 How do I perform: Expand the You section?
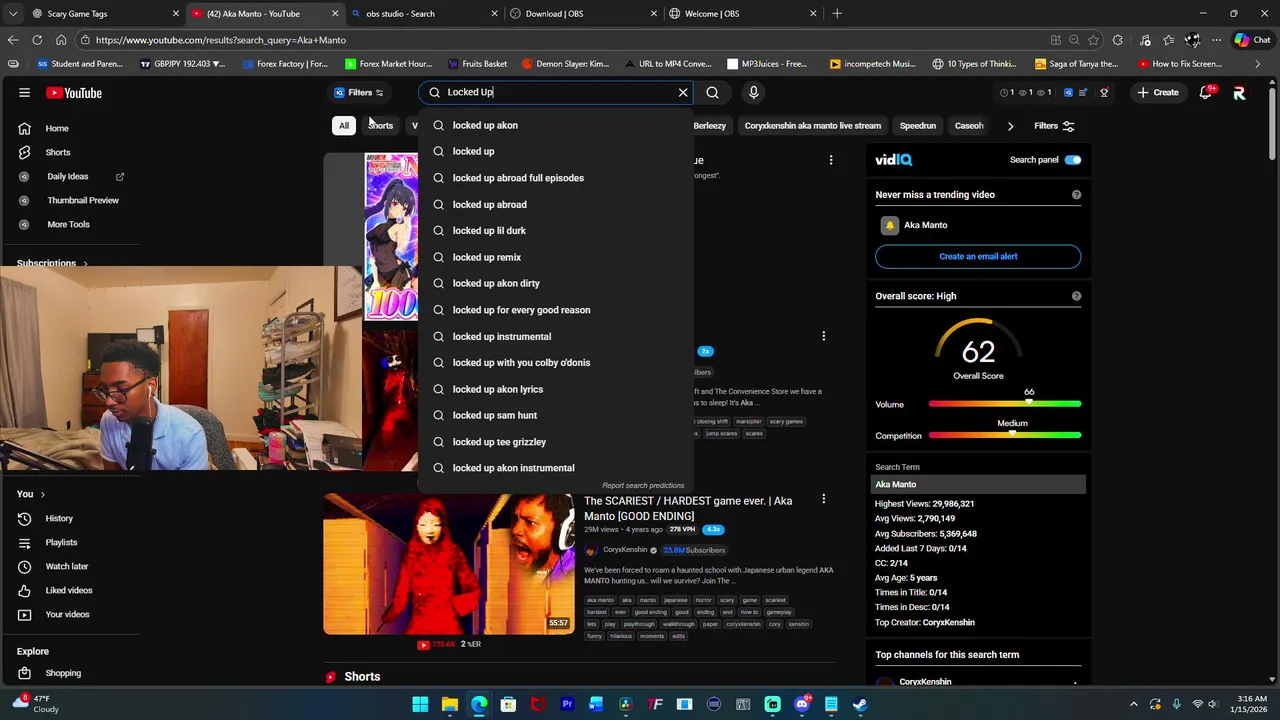point(31,494)
